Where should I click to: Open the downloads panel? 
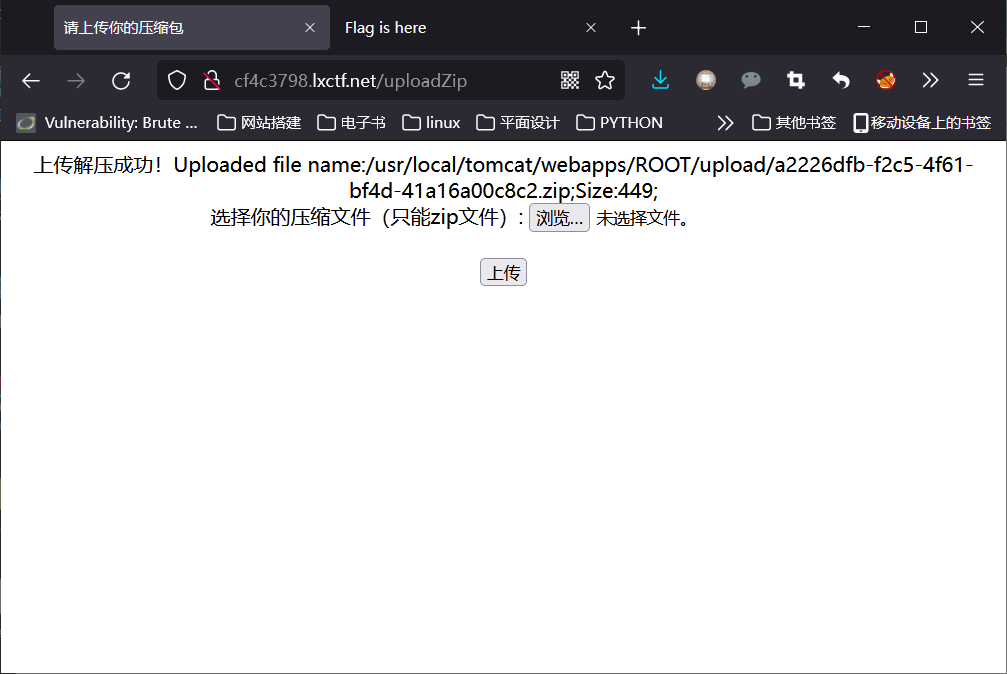point(660,80)
